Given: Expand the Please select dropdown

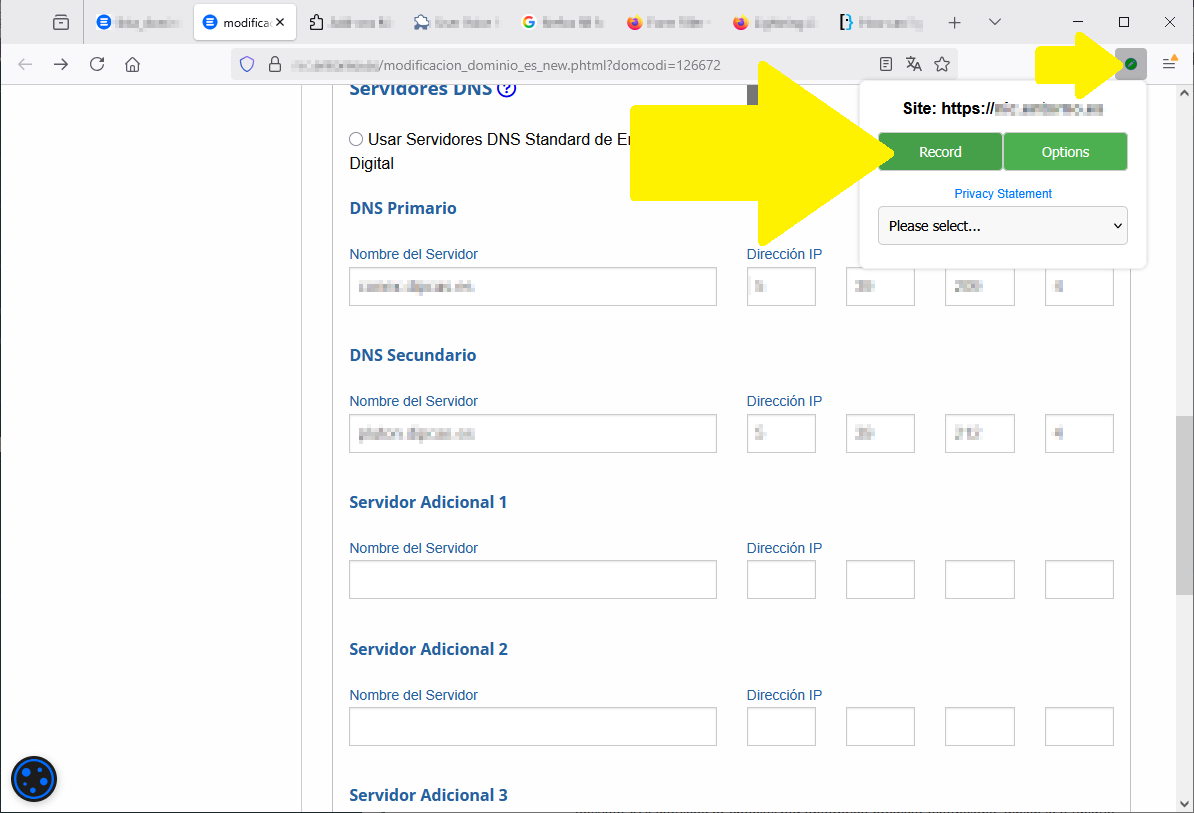Looking at the screenshot, I should click(1002, 226).
